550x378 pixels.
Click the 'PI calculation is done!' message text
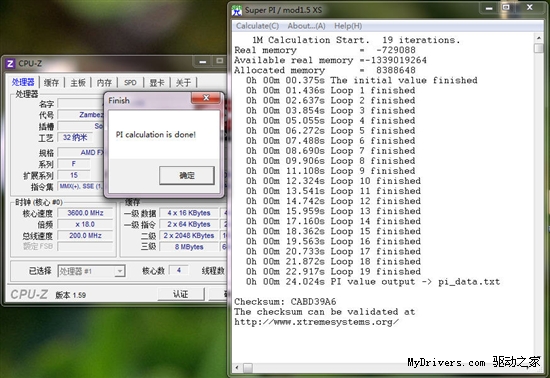click(x=156, y=135)
